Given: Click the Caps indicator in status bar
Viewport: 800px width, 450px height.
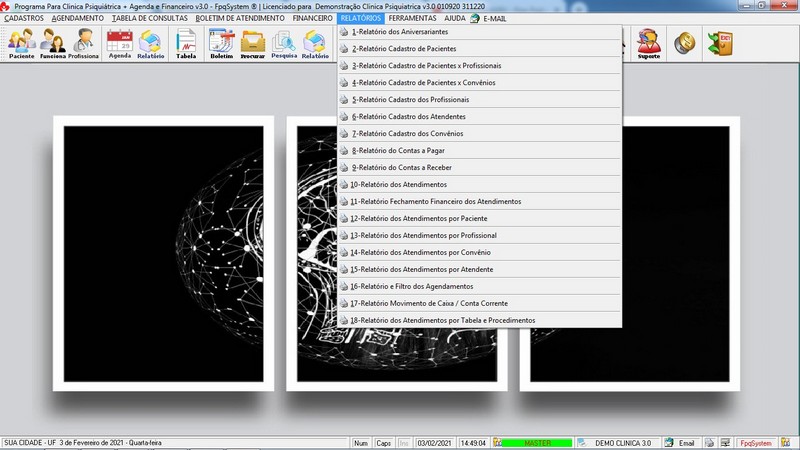Looking at the screenshot, I should [x=383, y=443].
